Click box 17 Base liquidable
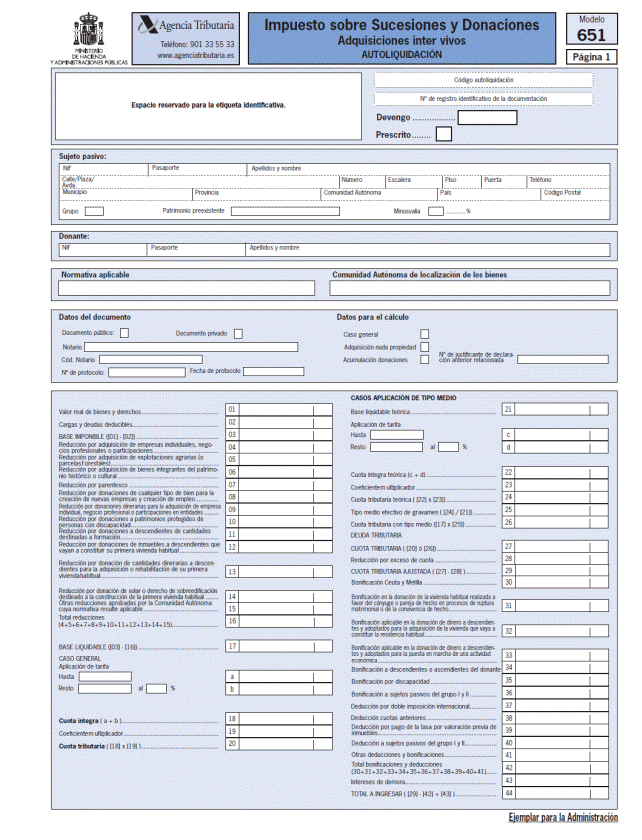This screenshot has width=642, height=840. point(286,647)
